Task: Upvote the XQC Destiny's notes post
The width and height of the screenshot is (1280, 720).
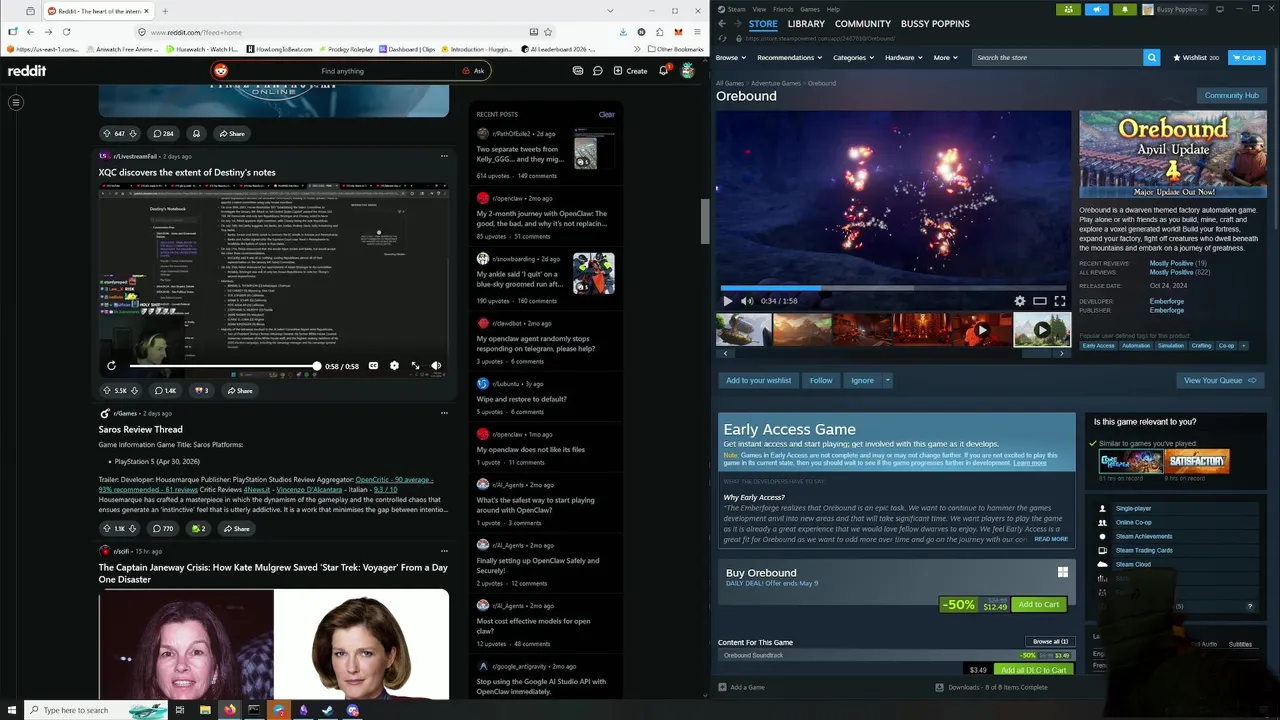Action: pos(107,391)
